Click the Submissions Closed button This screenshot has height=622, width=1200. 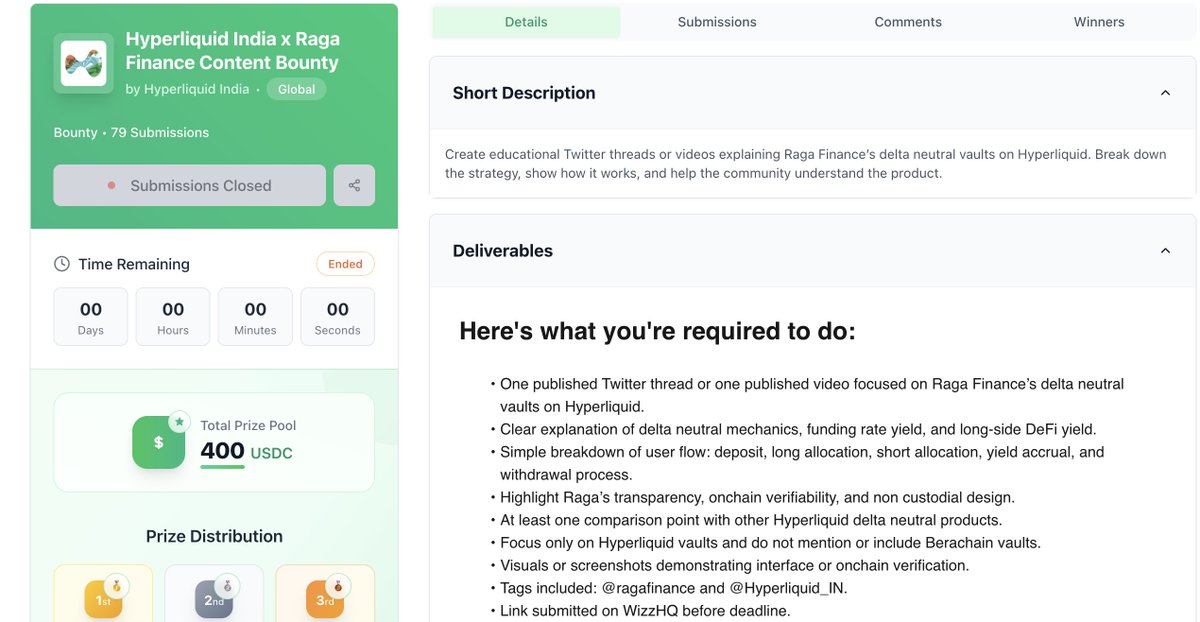point(190,185)
